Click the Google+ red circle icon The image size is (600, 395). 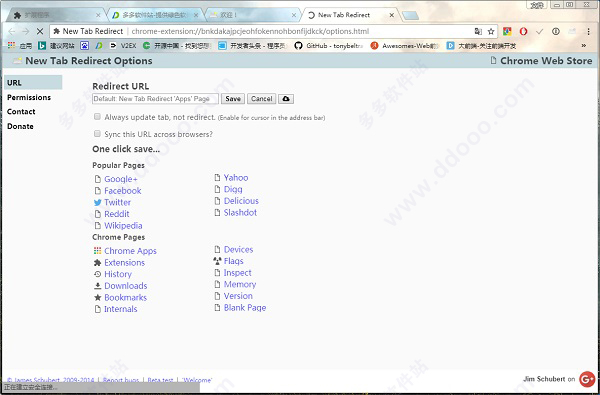pyautogui.click(x=587, y=379)
